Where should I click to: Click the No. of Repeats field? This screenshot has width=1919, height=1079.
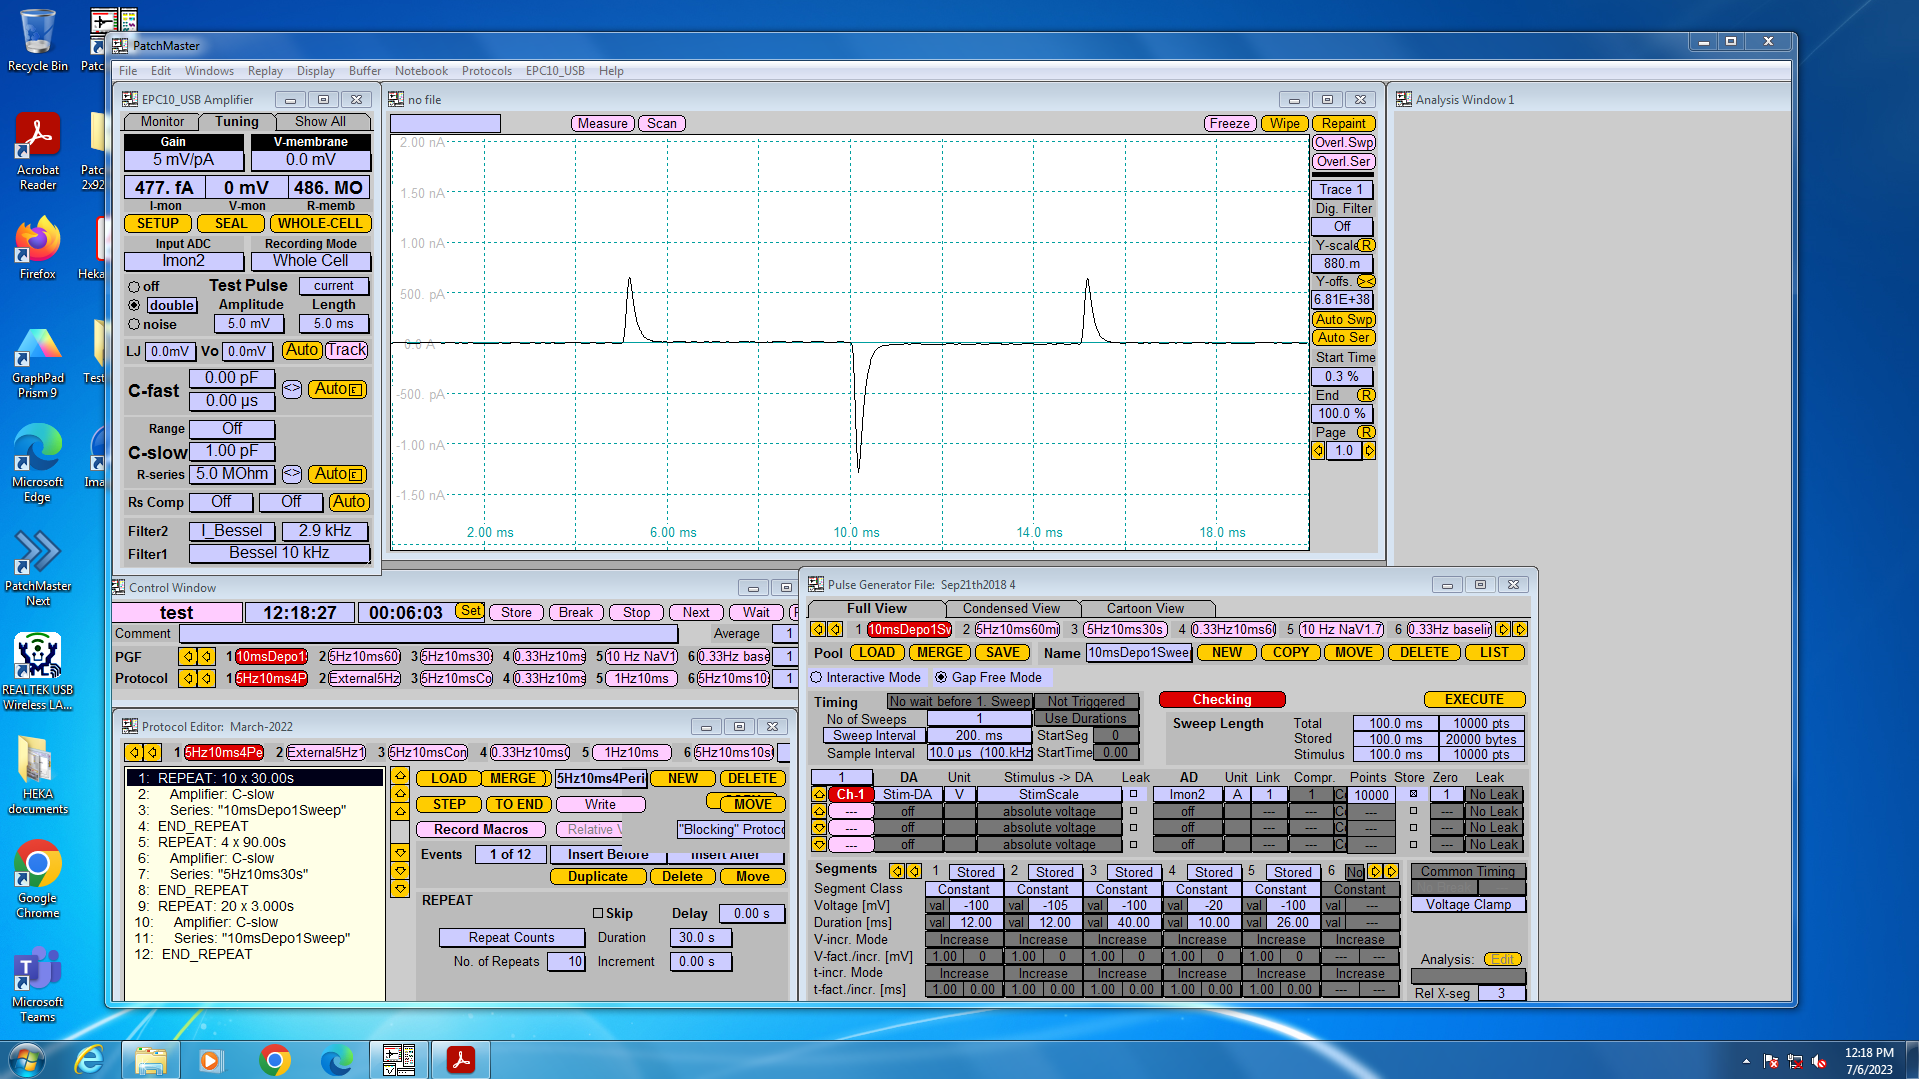coord(566,962)
